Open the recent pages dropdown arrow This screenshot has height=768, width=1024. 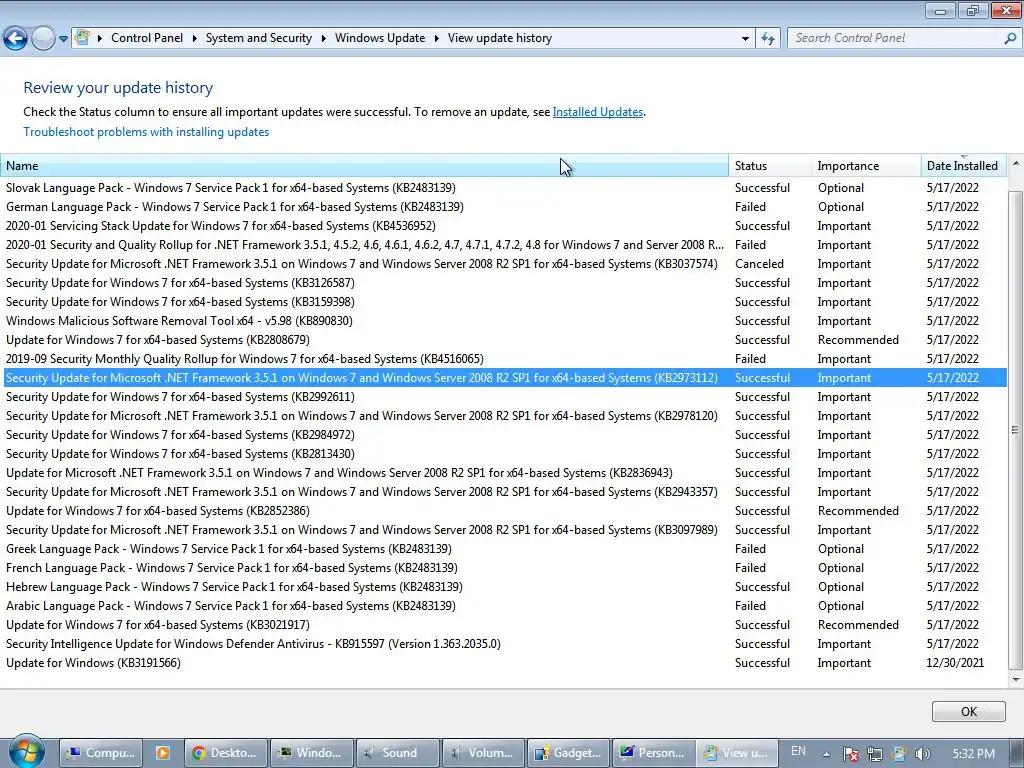[63, 39]
